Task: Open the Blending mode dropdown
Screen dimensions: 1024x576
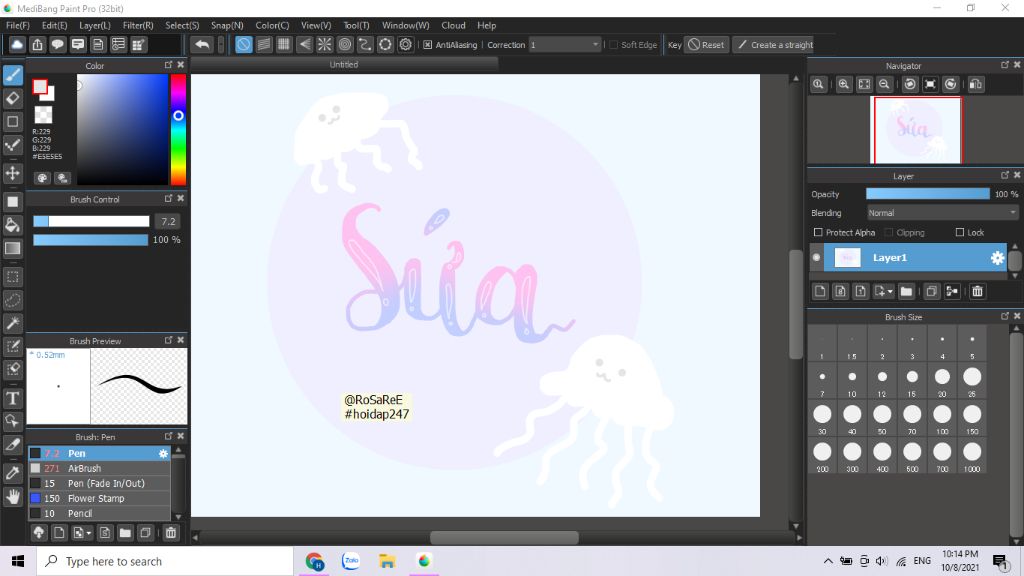Action: pyautogui.click(x=942, y=213)
